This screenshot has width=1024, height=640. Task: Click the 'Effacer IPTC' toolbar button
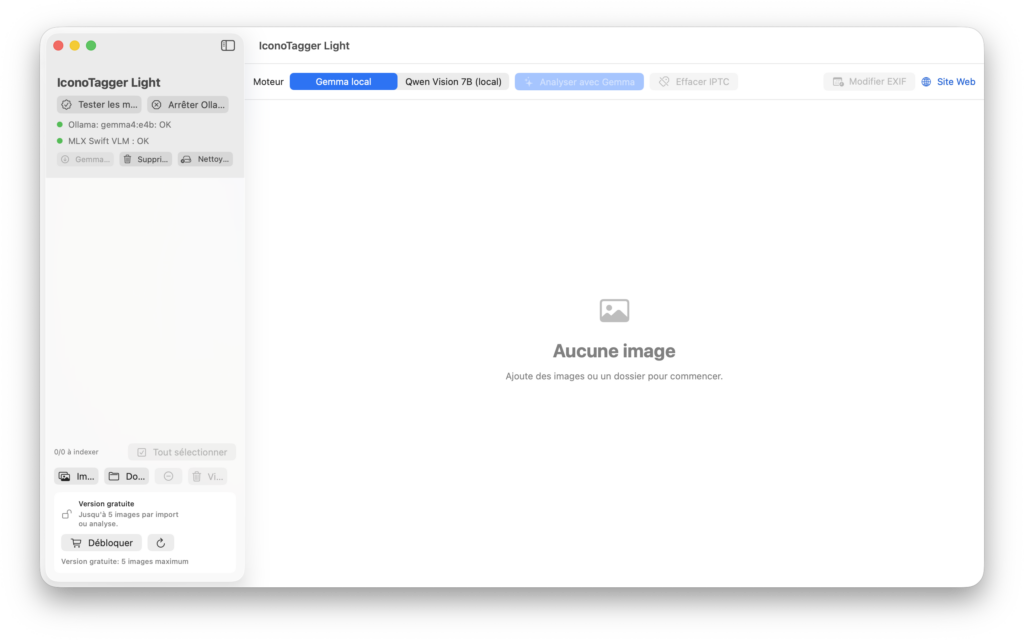tap(694, 82)
